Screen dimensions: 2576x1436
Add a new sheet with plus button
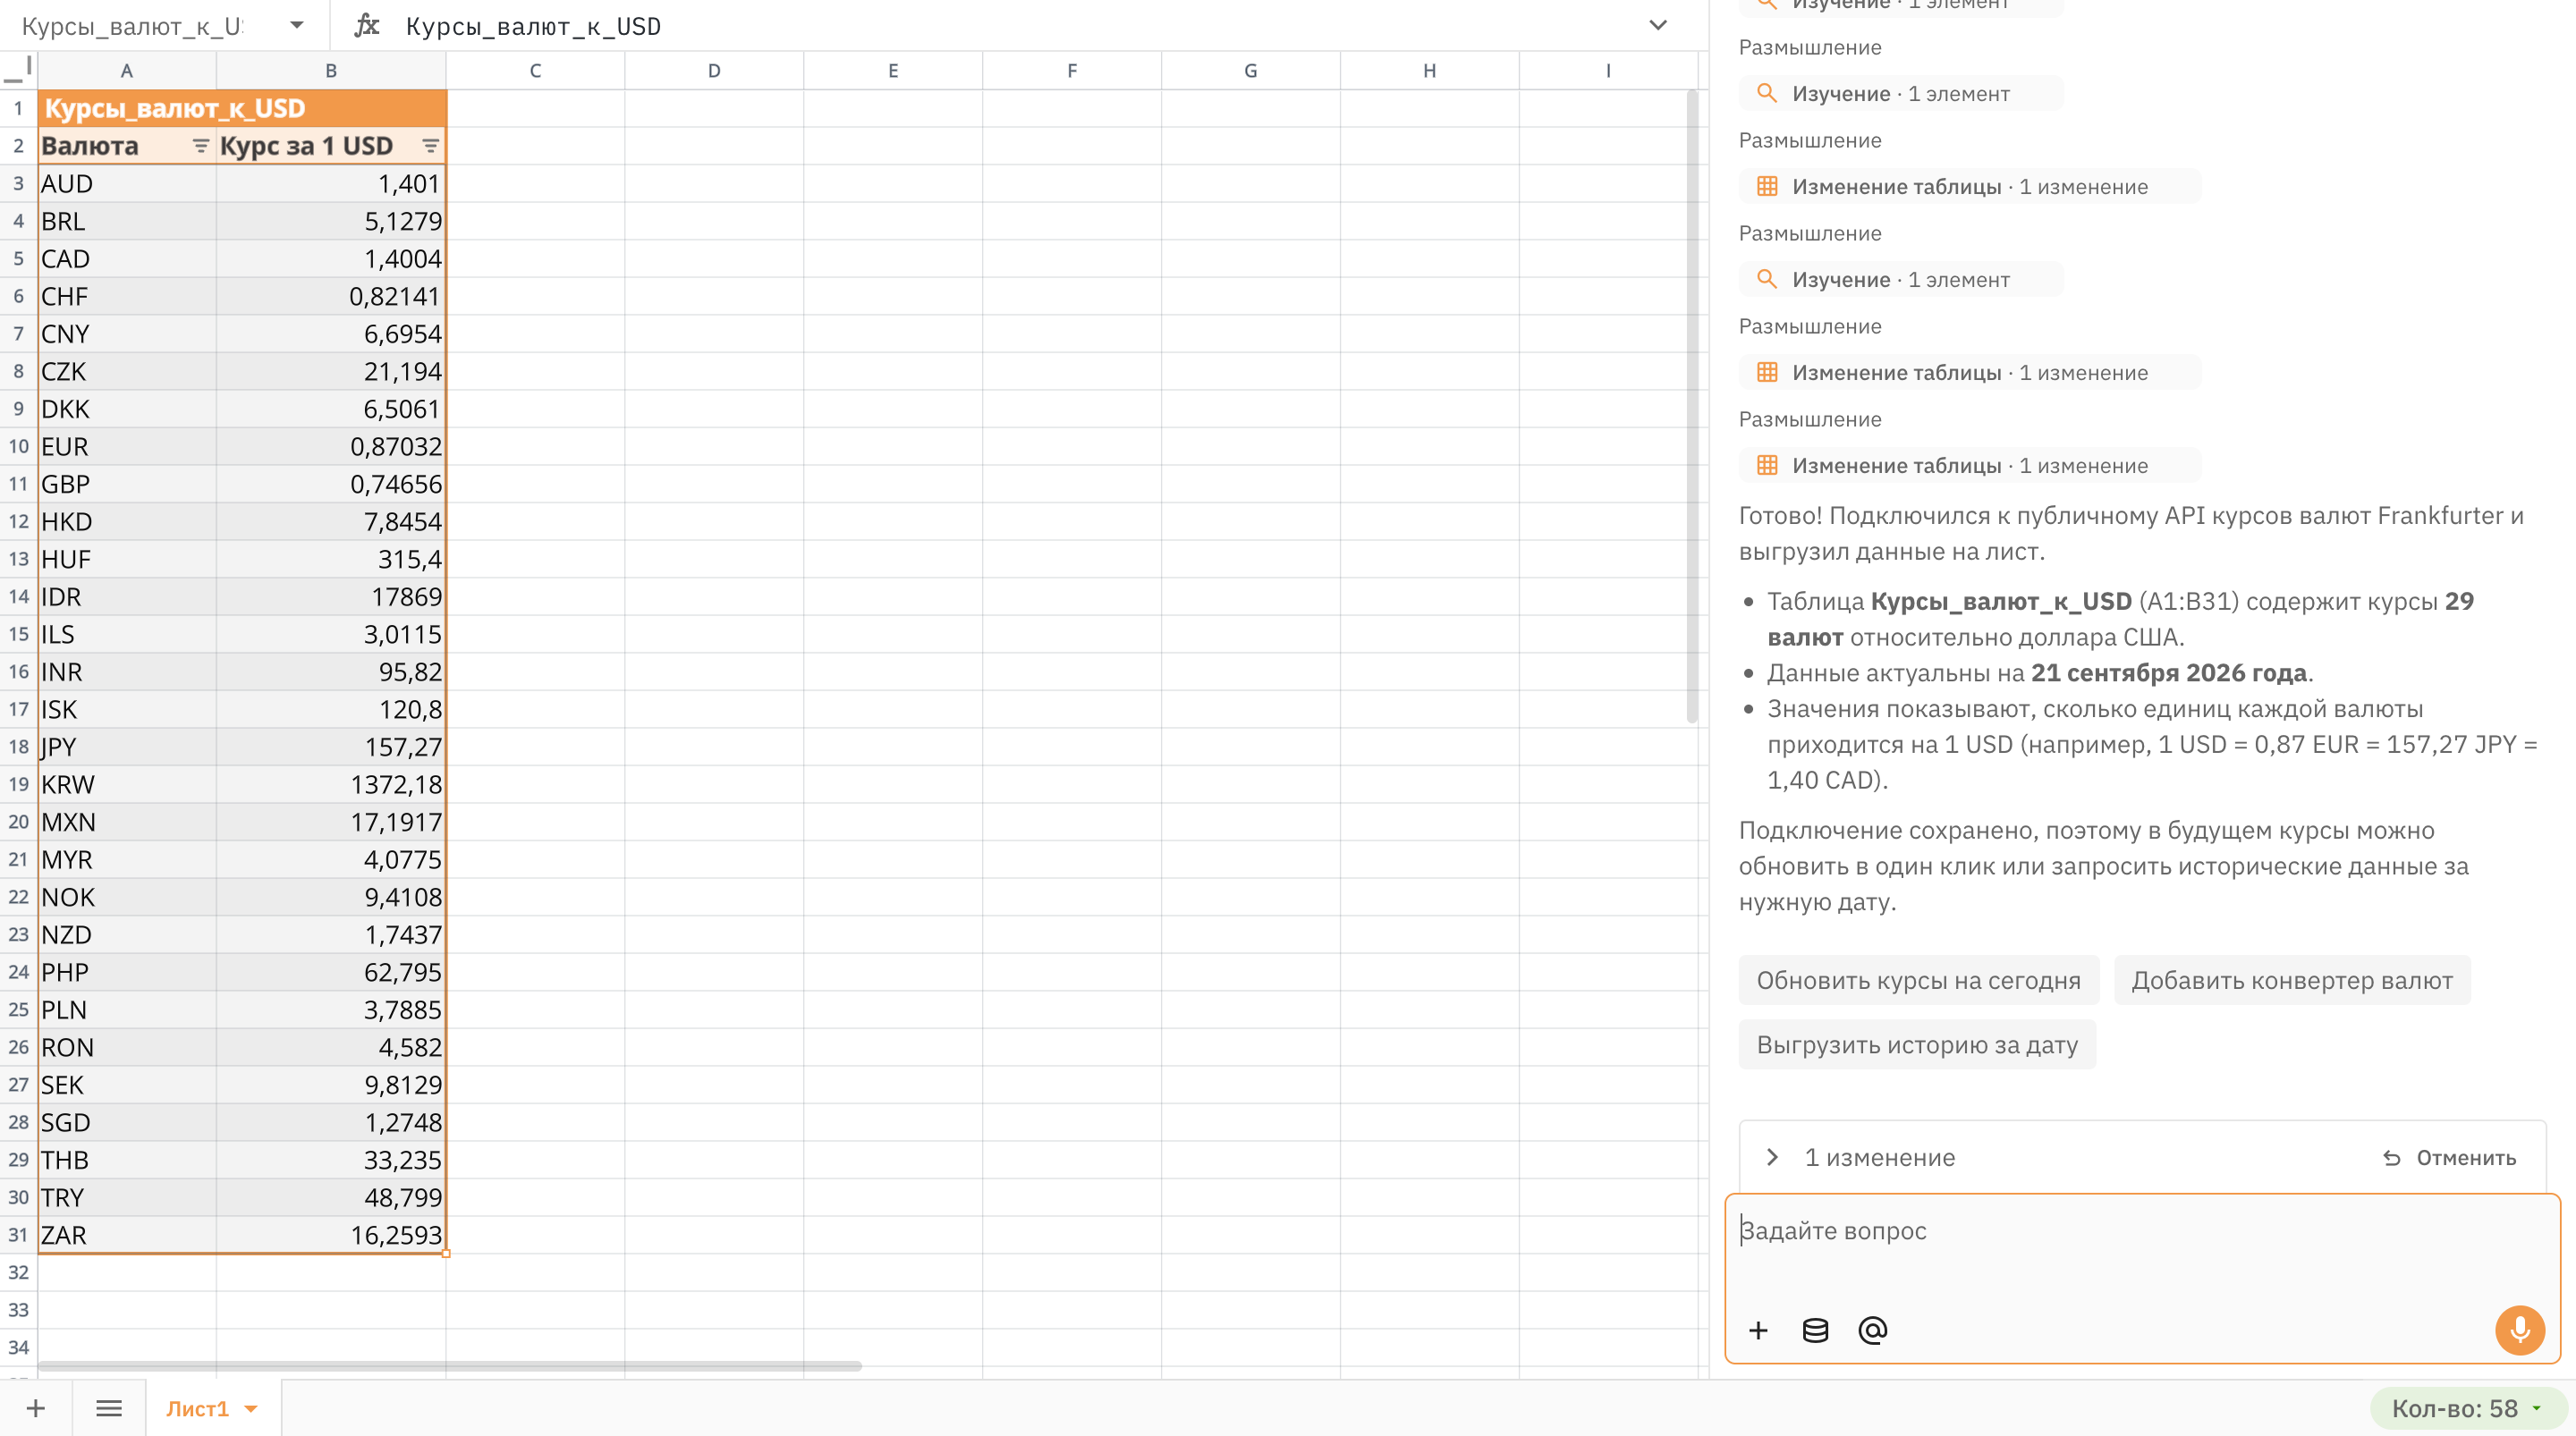[36, 1408]
